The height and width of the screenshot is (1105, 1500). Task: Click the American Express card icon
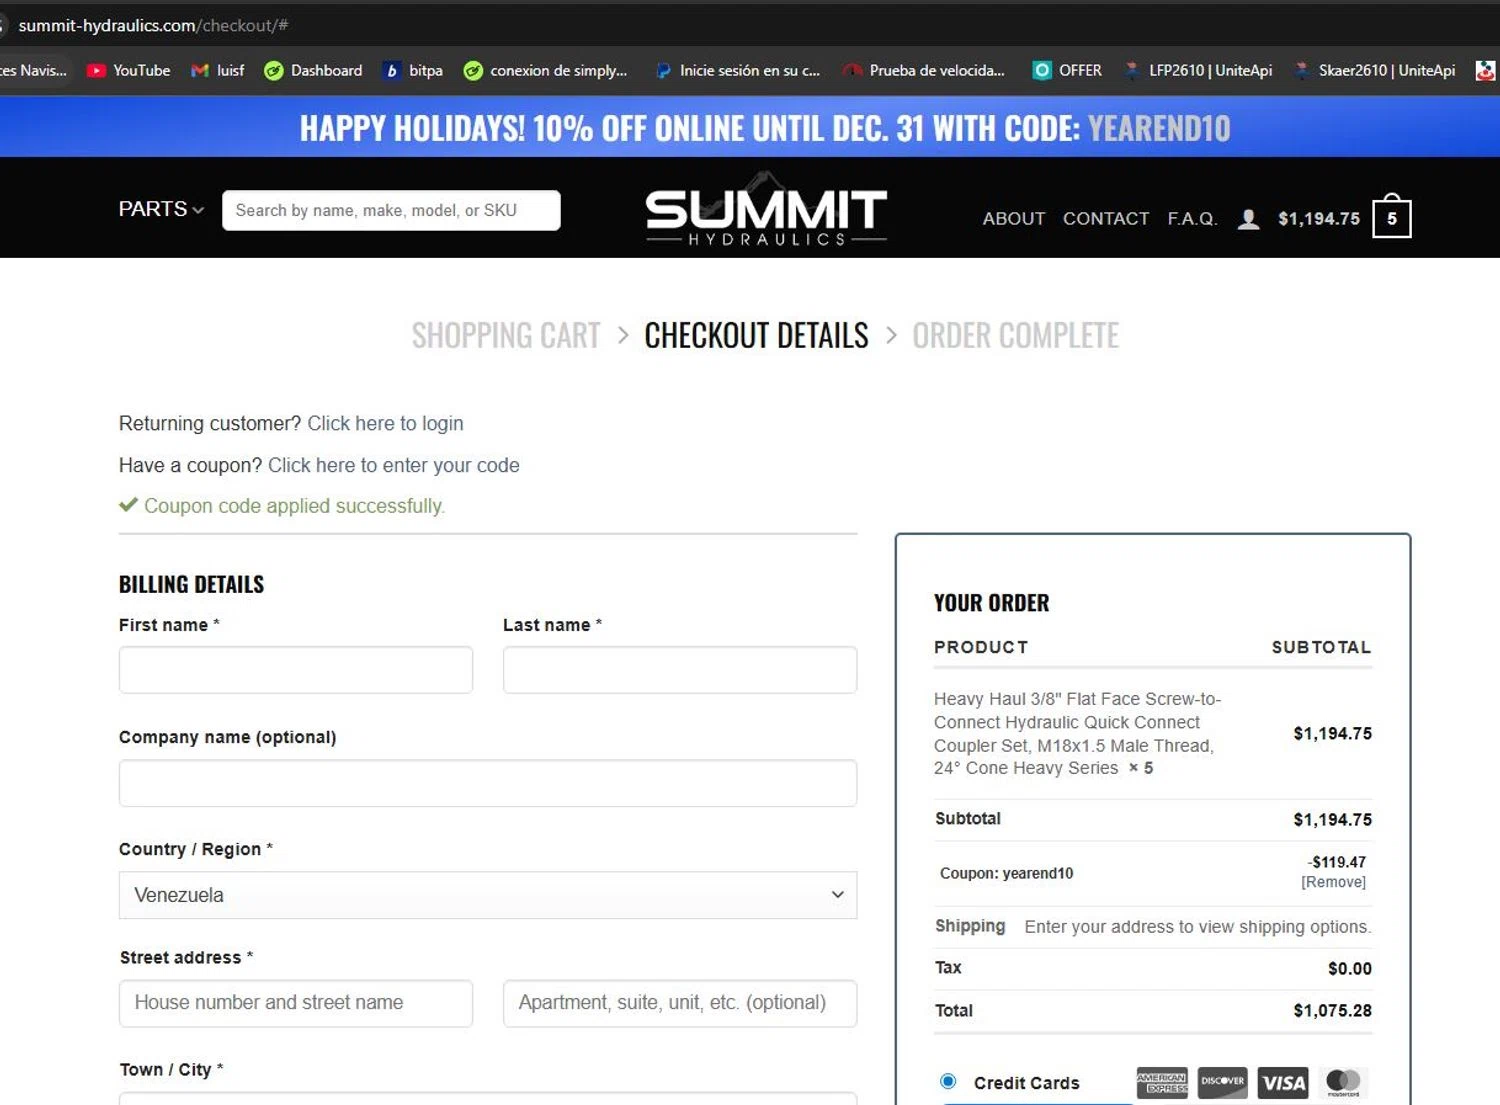coord(1162,1082)
